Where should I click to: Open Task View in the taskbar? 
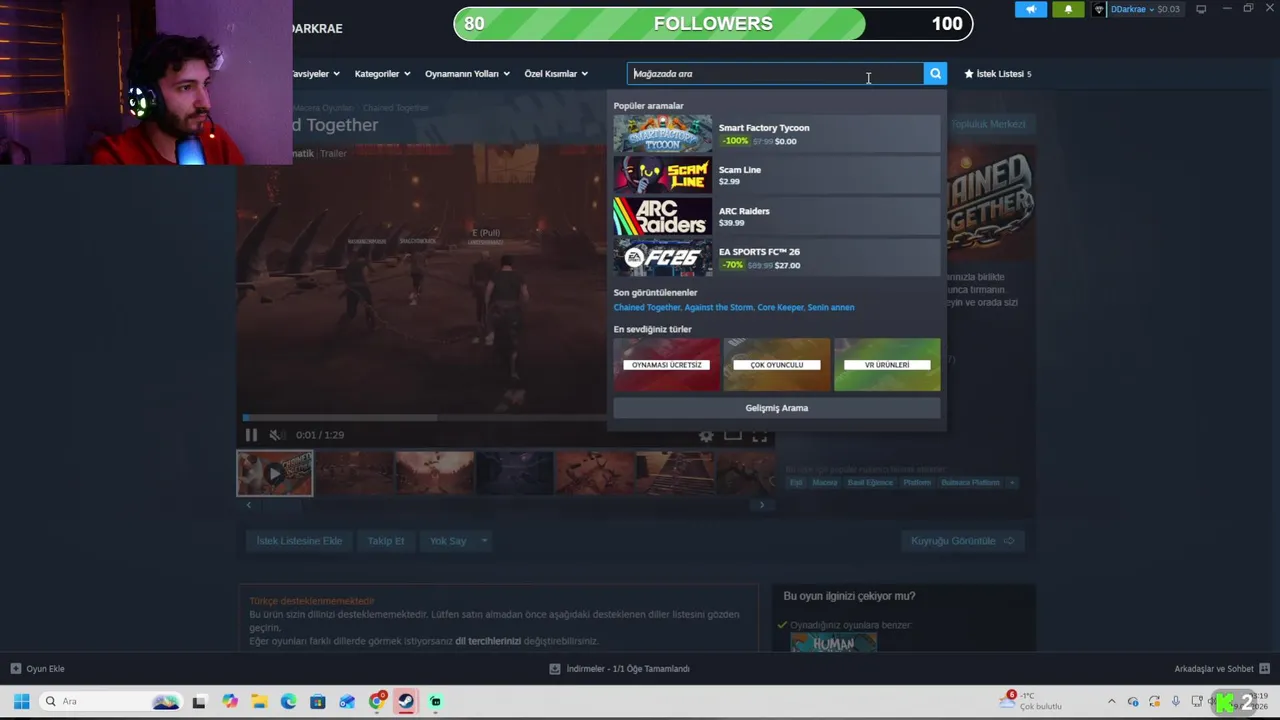tap(199, 701)
